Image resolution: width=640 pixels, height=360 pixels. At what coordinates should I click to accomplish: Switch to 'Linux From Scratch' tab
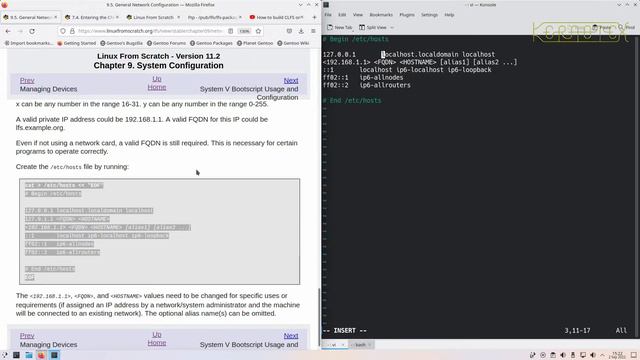153,17
